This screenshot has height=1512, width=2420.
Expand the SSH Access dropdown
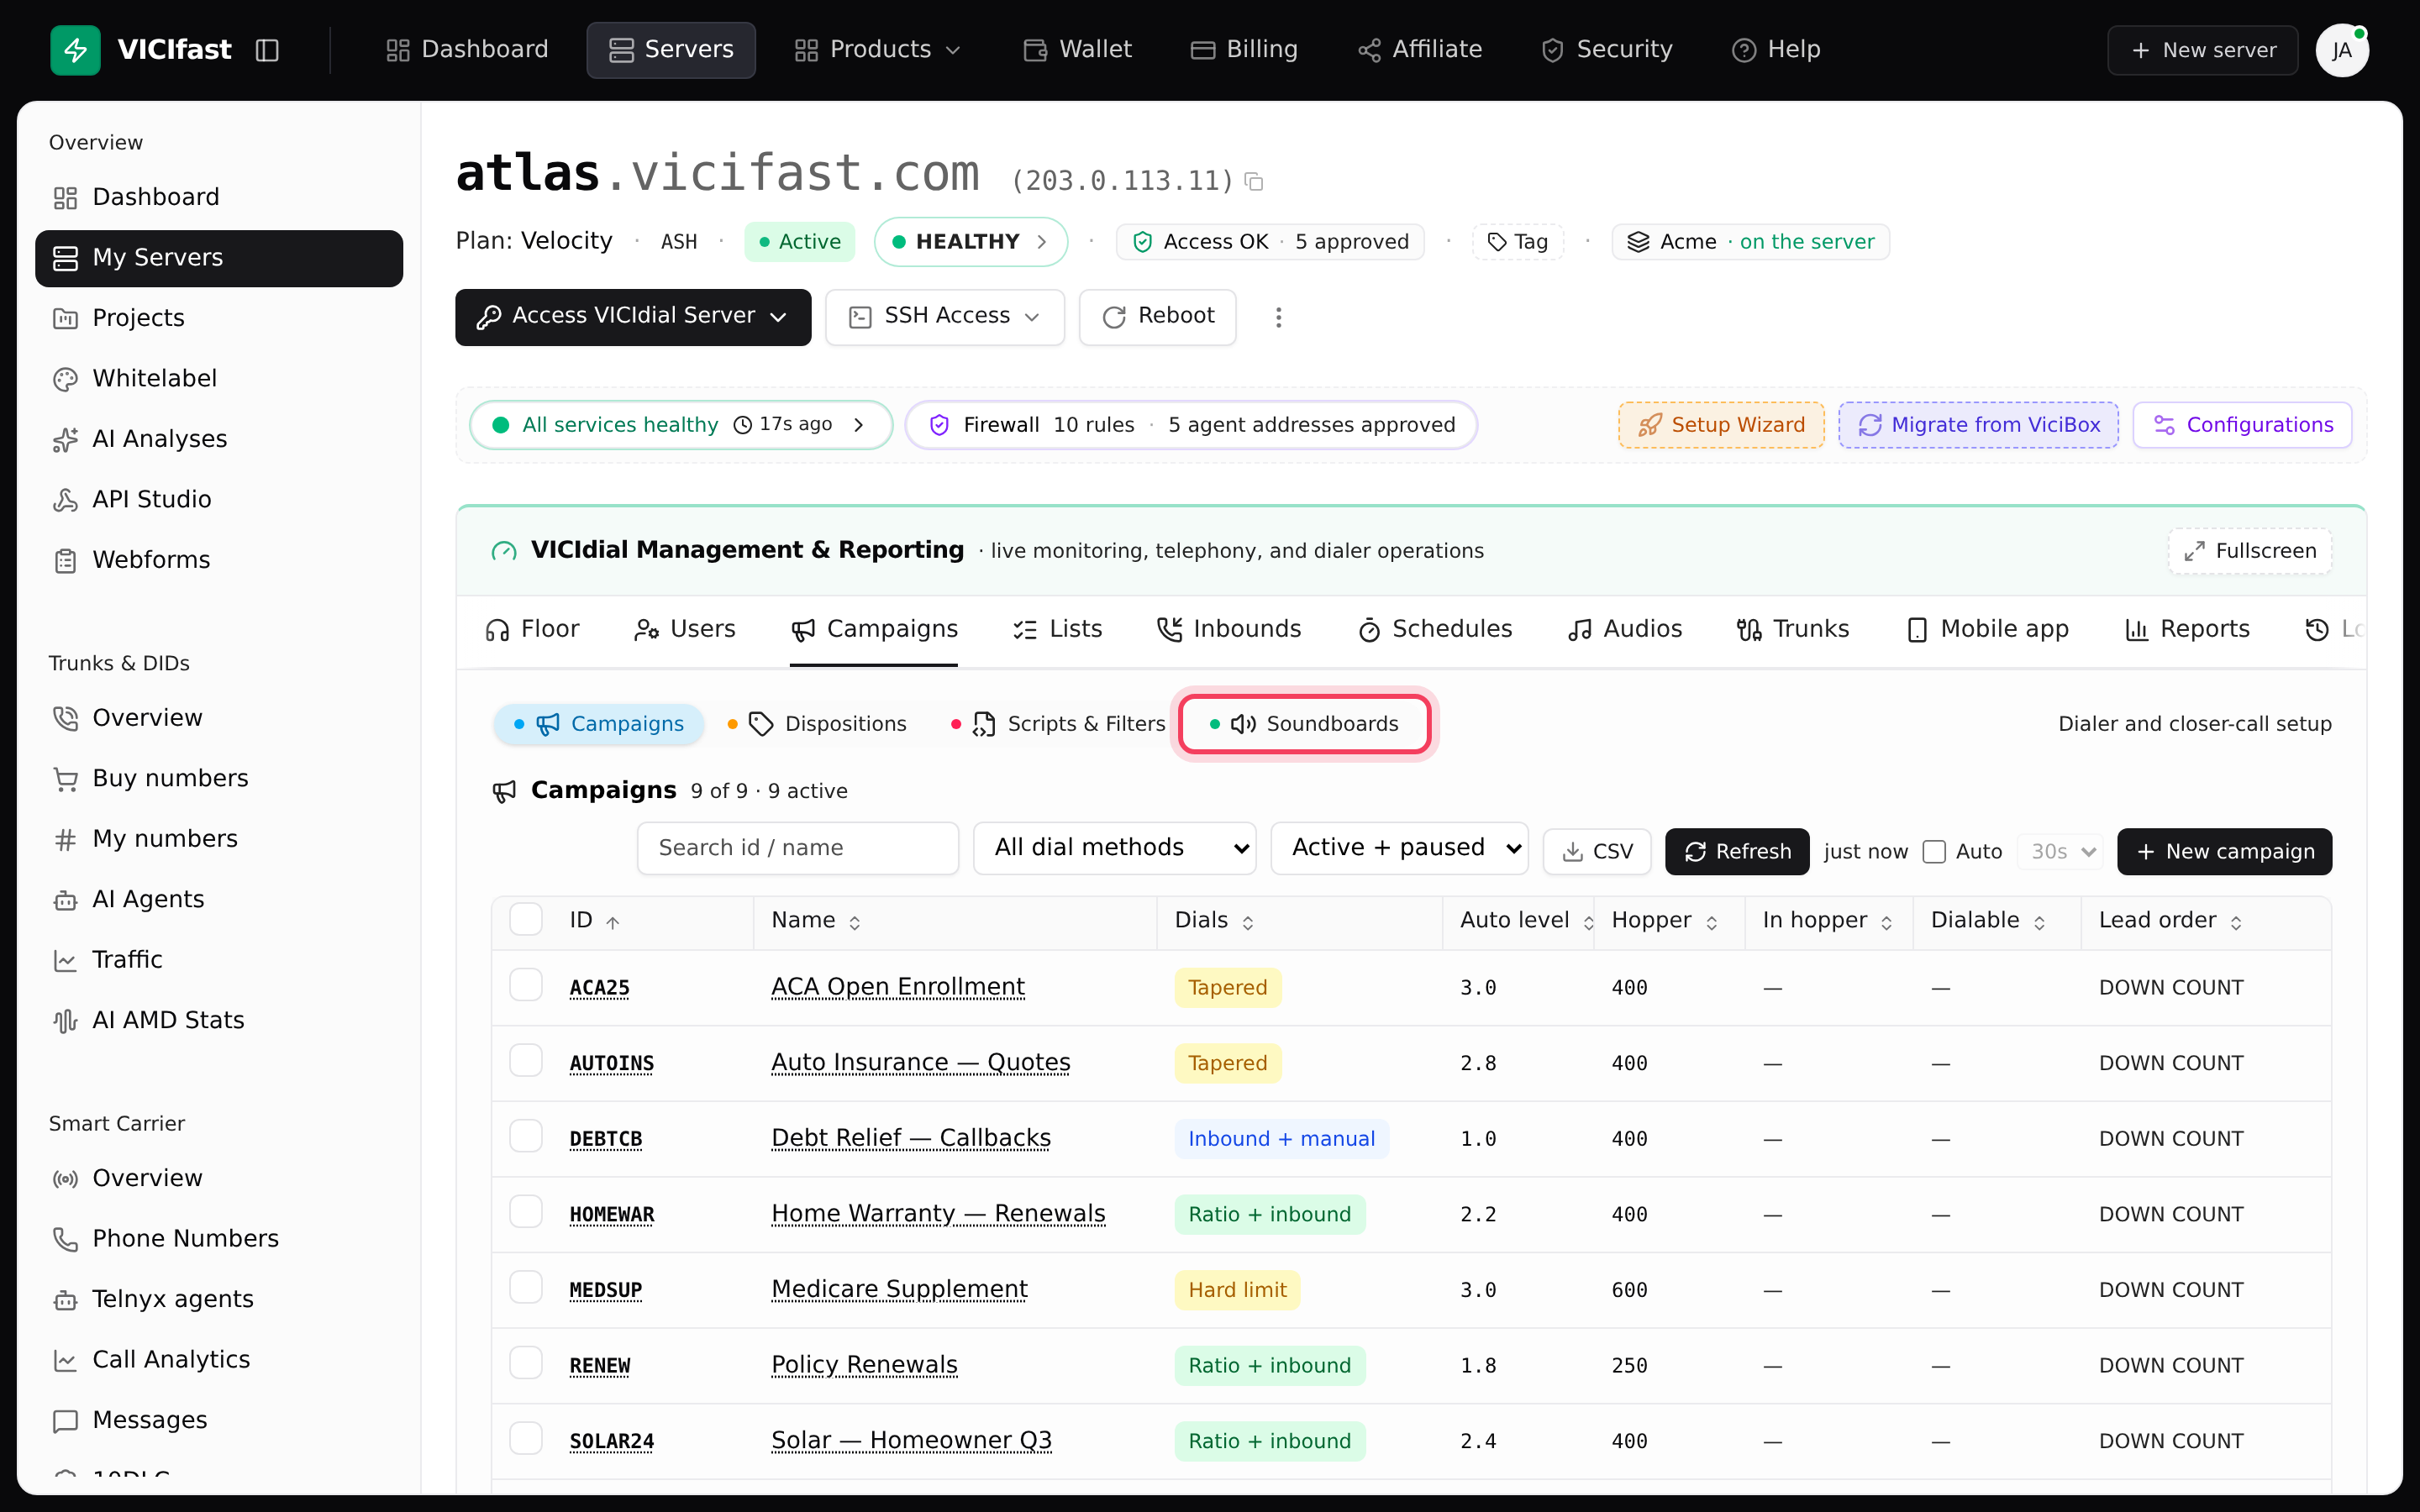[x=945, y=317]
